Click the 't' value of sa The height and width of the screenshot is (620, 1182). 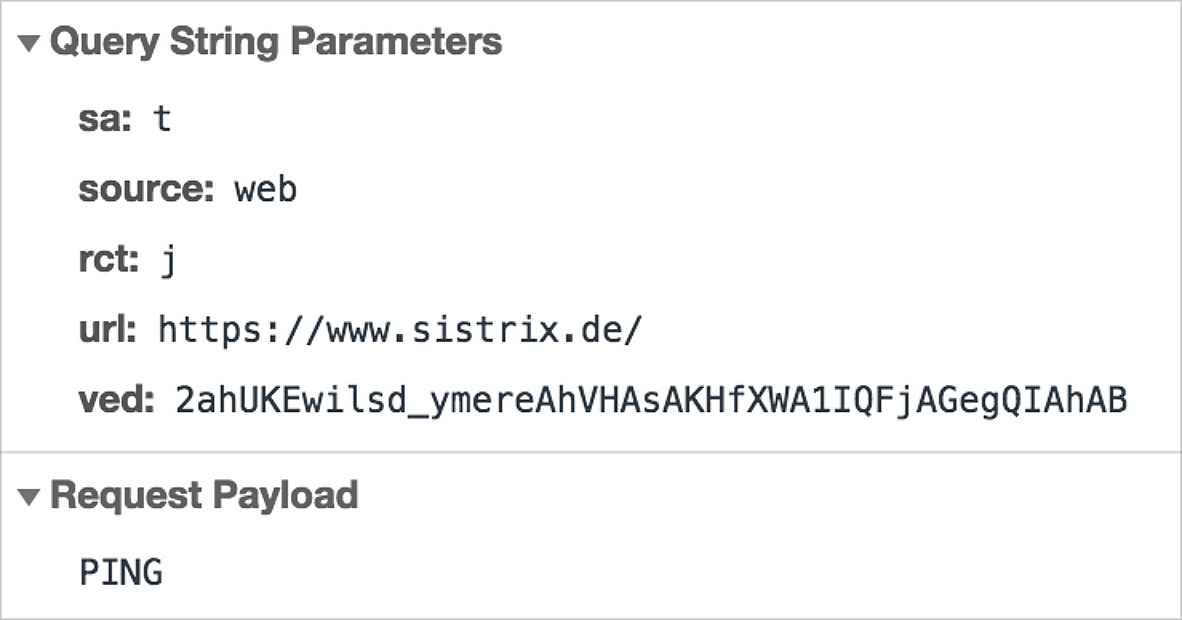click(162, 119)
